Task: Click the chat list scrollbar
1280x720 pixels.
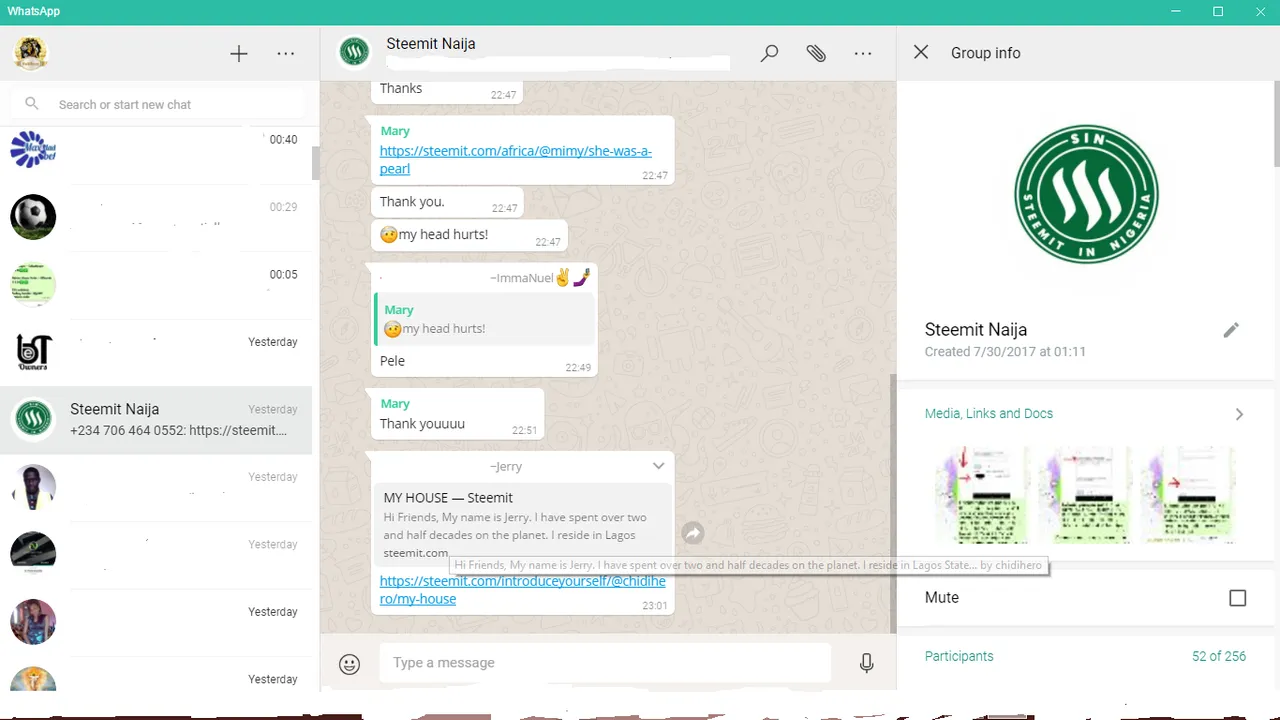Action: (316, 162)
